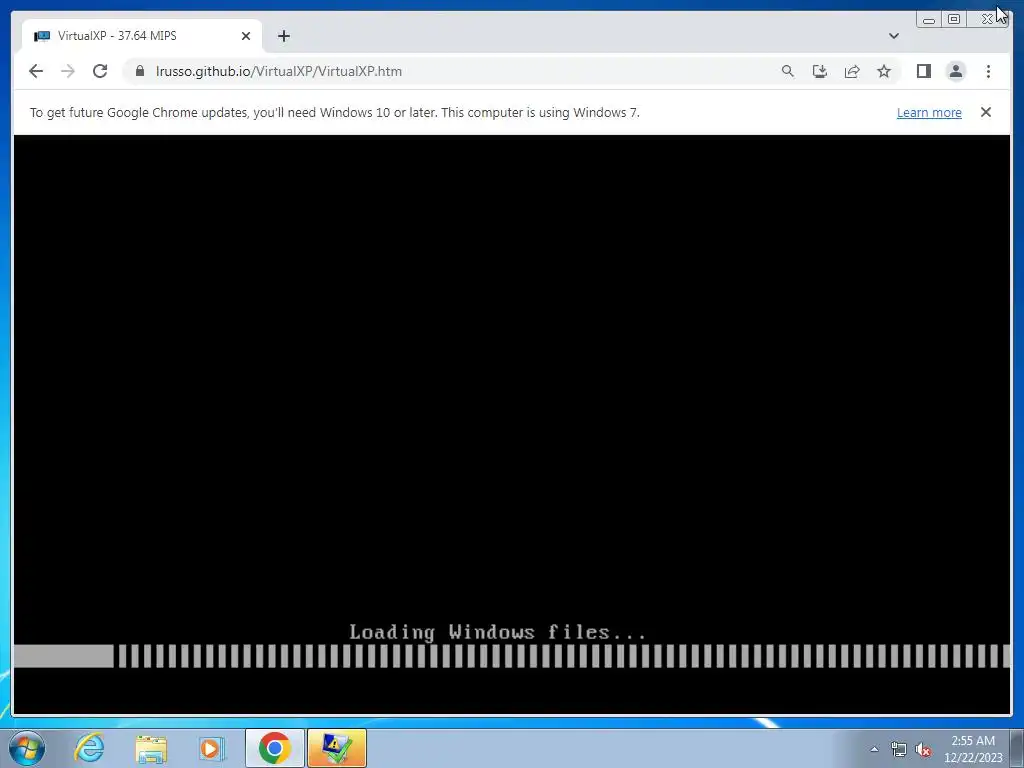This screenshot has height=768, width=1024.
Task: Click the Show desktop strip on the taskbar
Action: pos(1017,748)
